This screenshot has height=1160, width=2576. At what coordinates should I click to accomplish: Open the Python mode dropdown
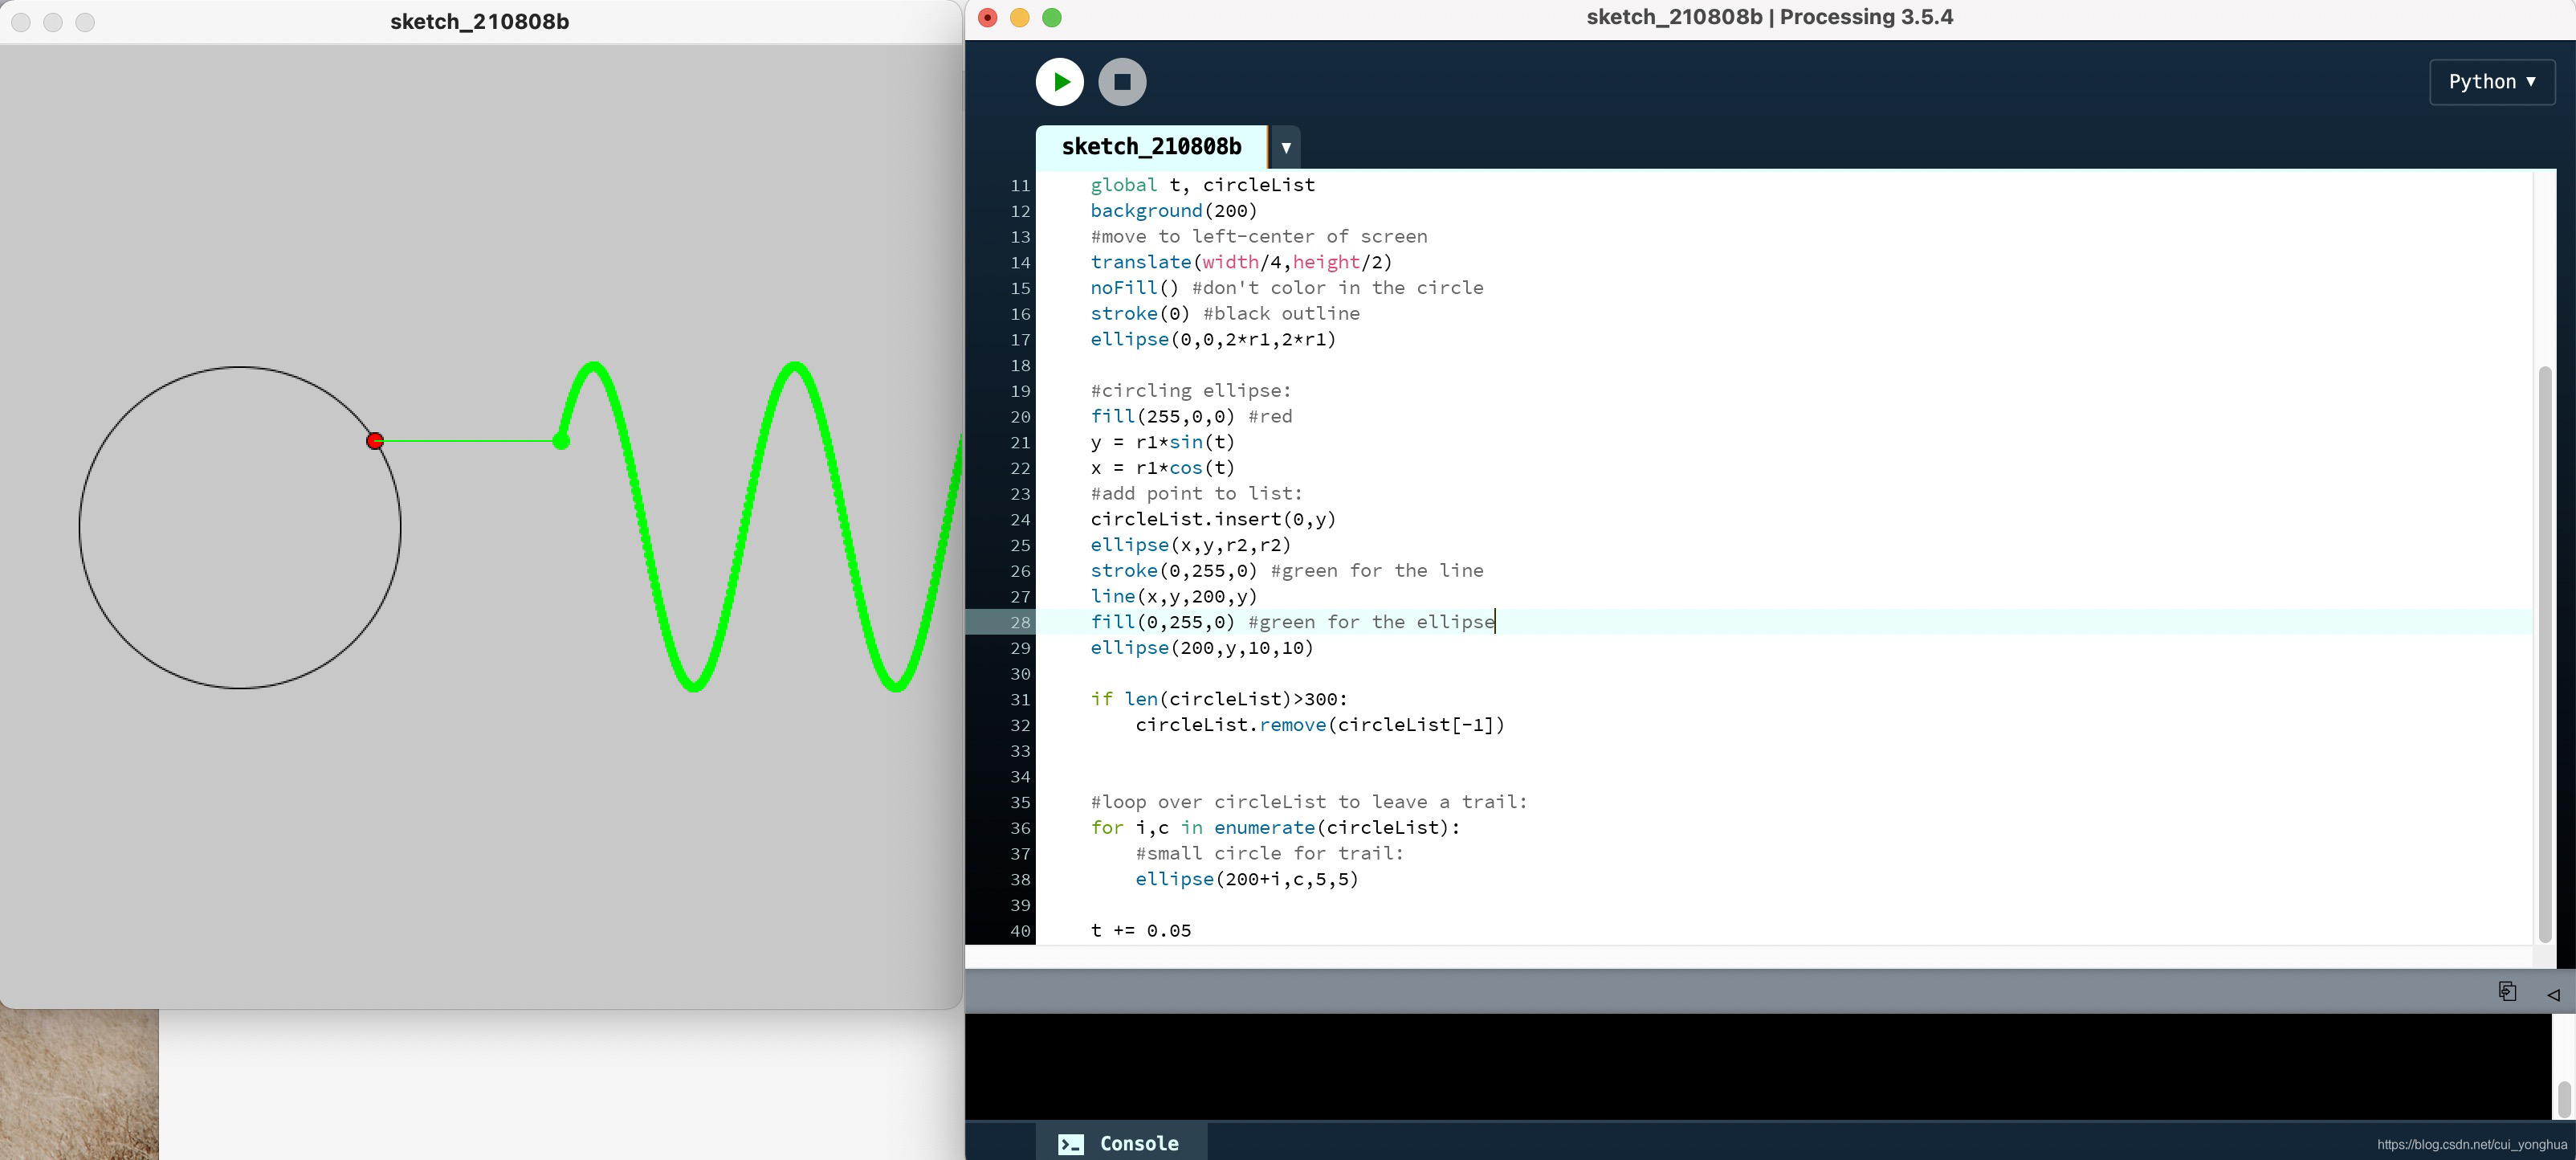[x=2492, y=82]
